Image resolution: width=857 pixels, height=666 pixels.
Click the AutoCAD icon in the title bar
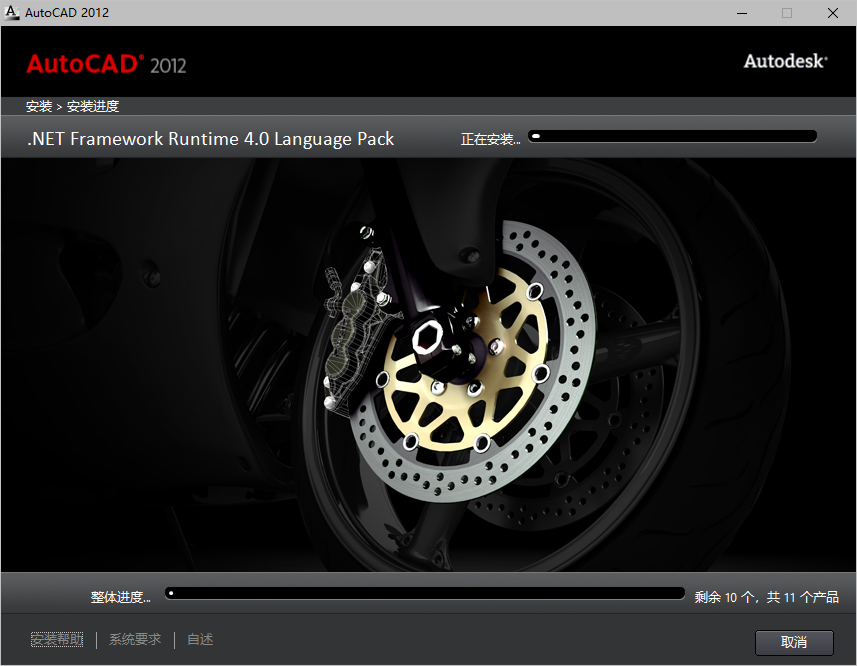[x=14, y=12]
